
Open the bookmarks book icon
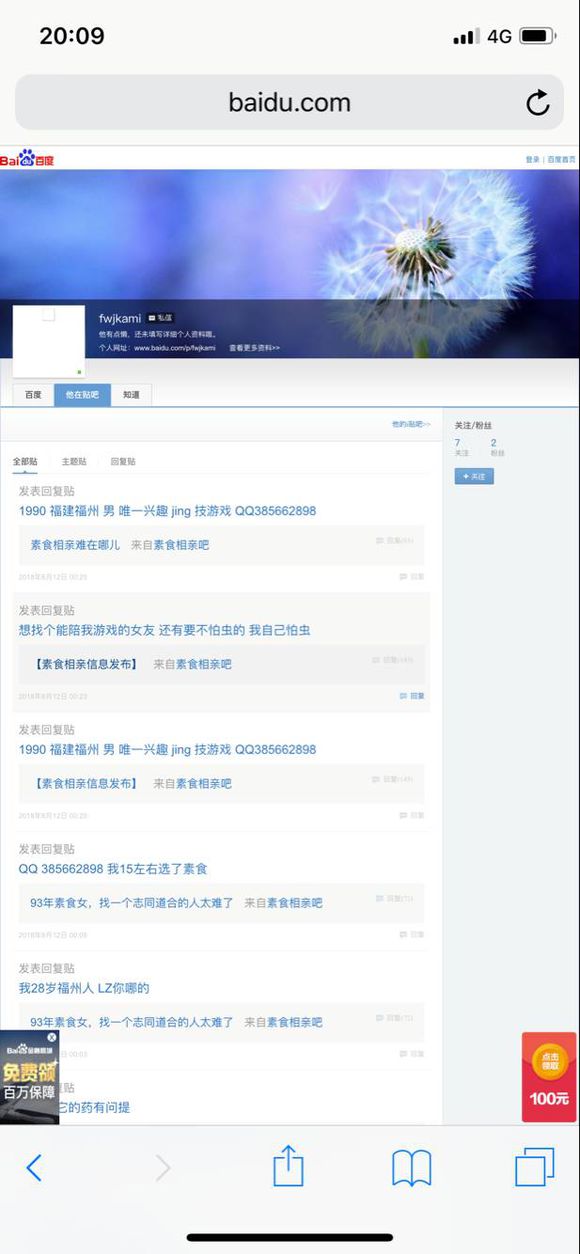[x=411, y=1167]
